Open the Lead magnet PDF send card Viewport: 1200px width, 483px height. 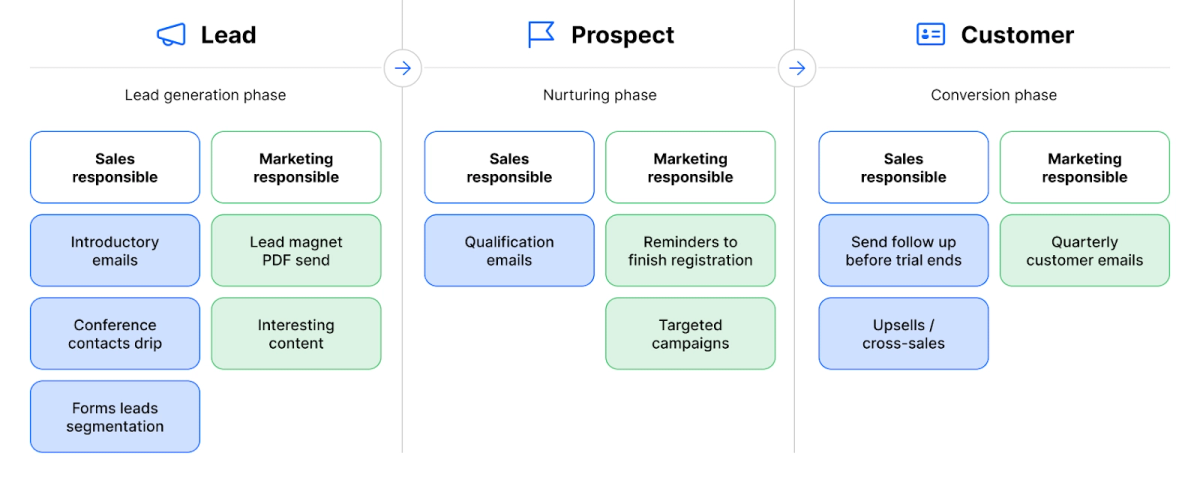(x=296, y=251)
